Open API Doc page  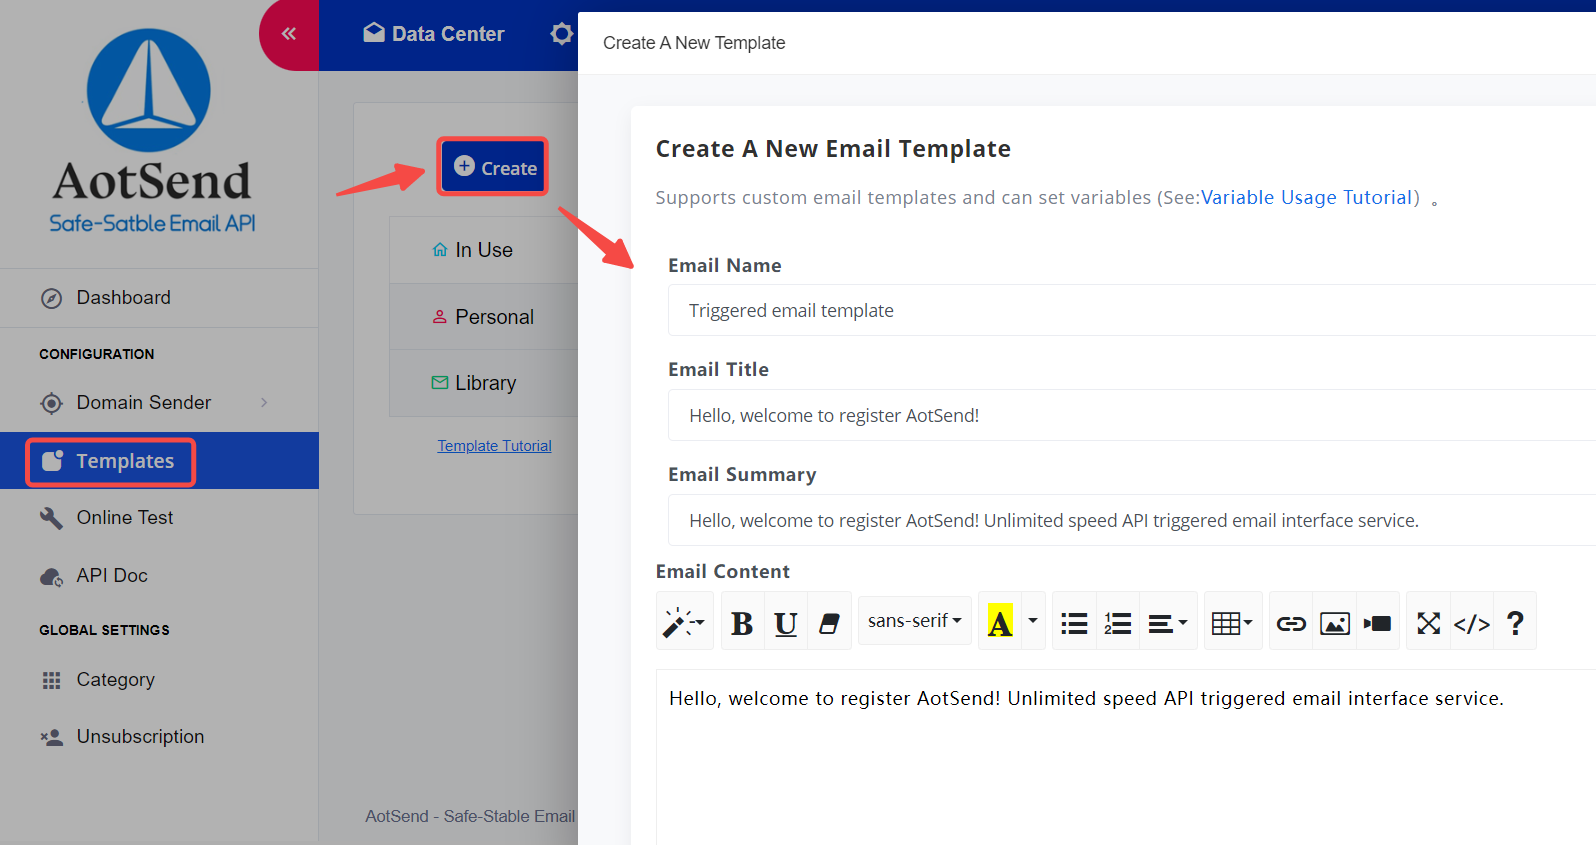click(x=159, y=576)
